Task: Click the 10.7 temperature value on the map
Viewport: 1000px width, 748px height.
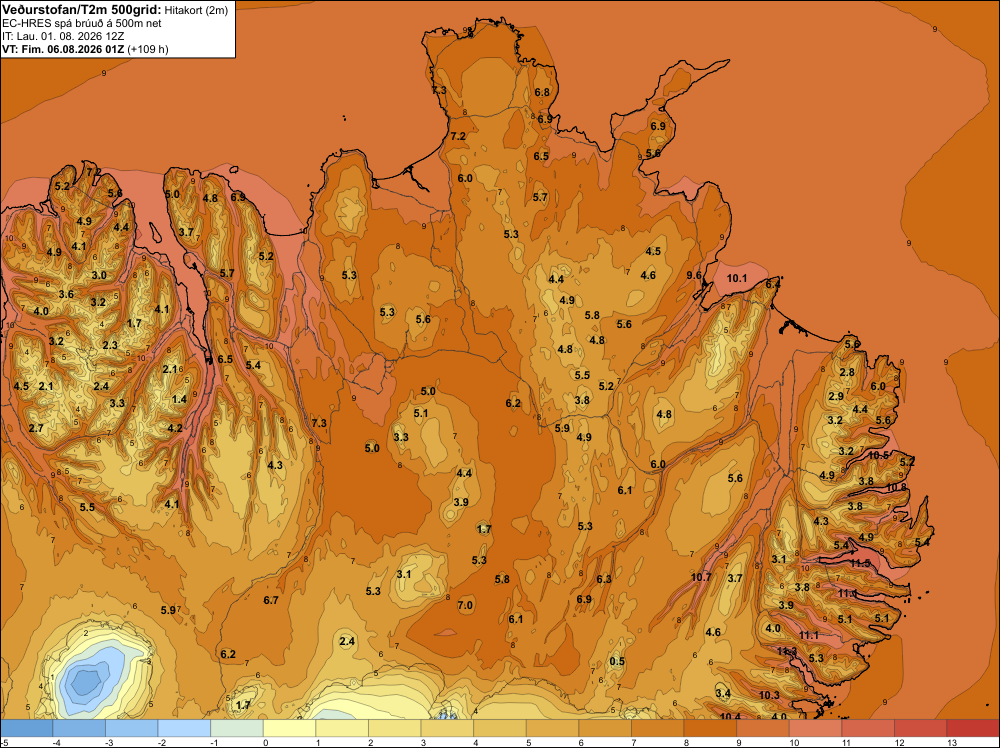Action: pos(701,577)
